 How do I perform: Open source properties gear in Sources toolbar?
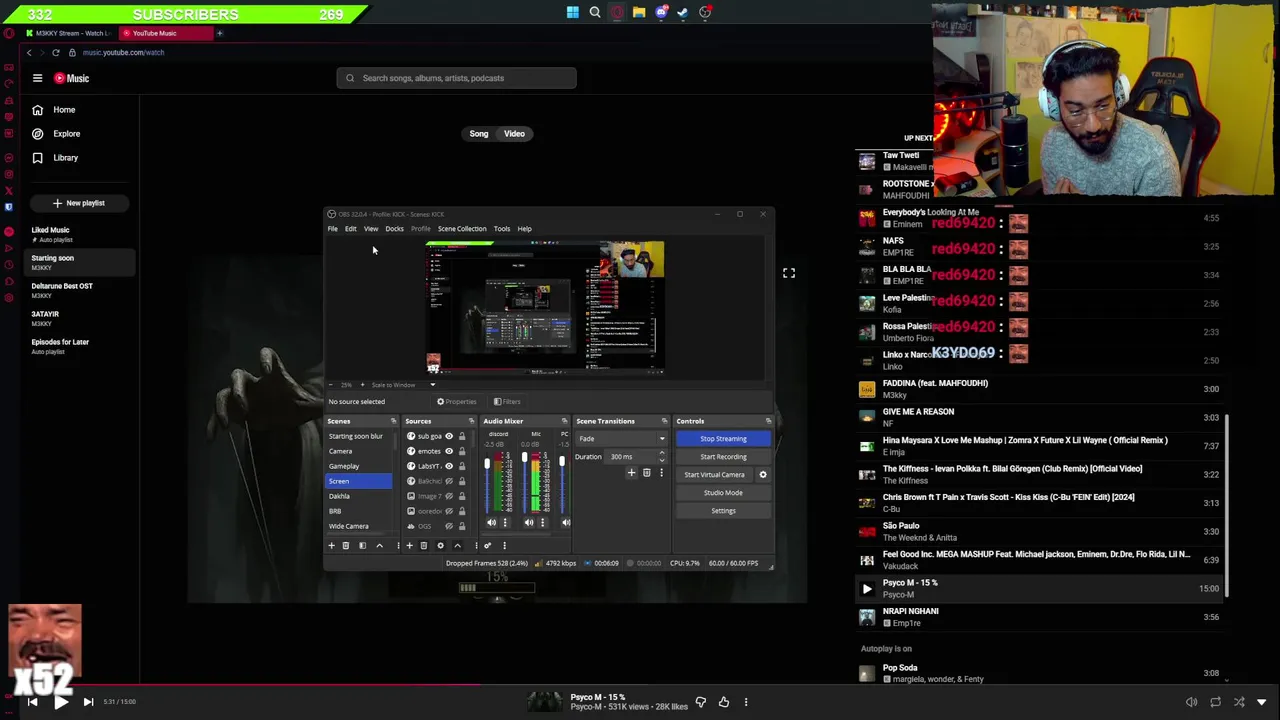pyautogui.click(x=440, y=545)
